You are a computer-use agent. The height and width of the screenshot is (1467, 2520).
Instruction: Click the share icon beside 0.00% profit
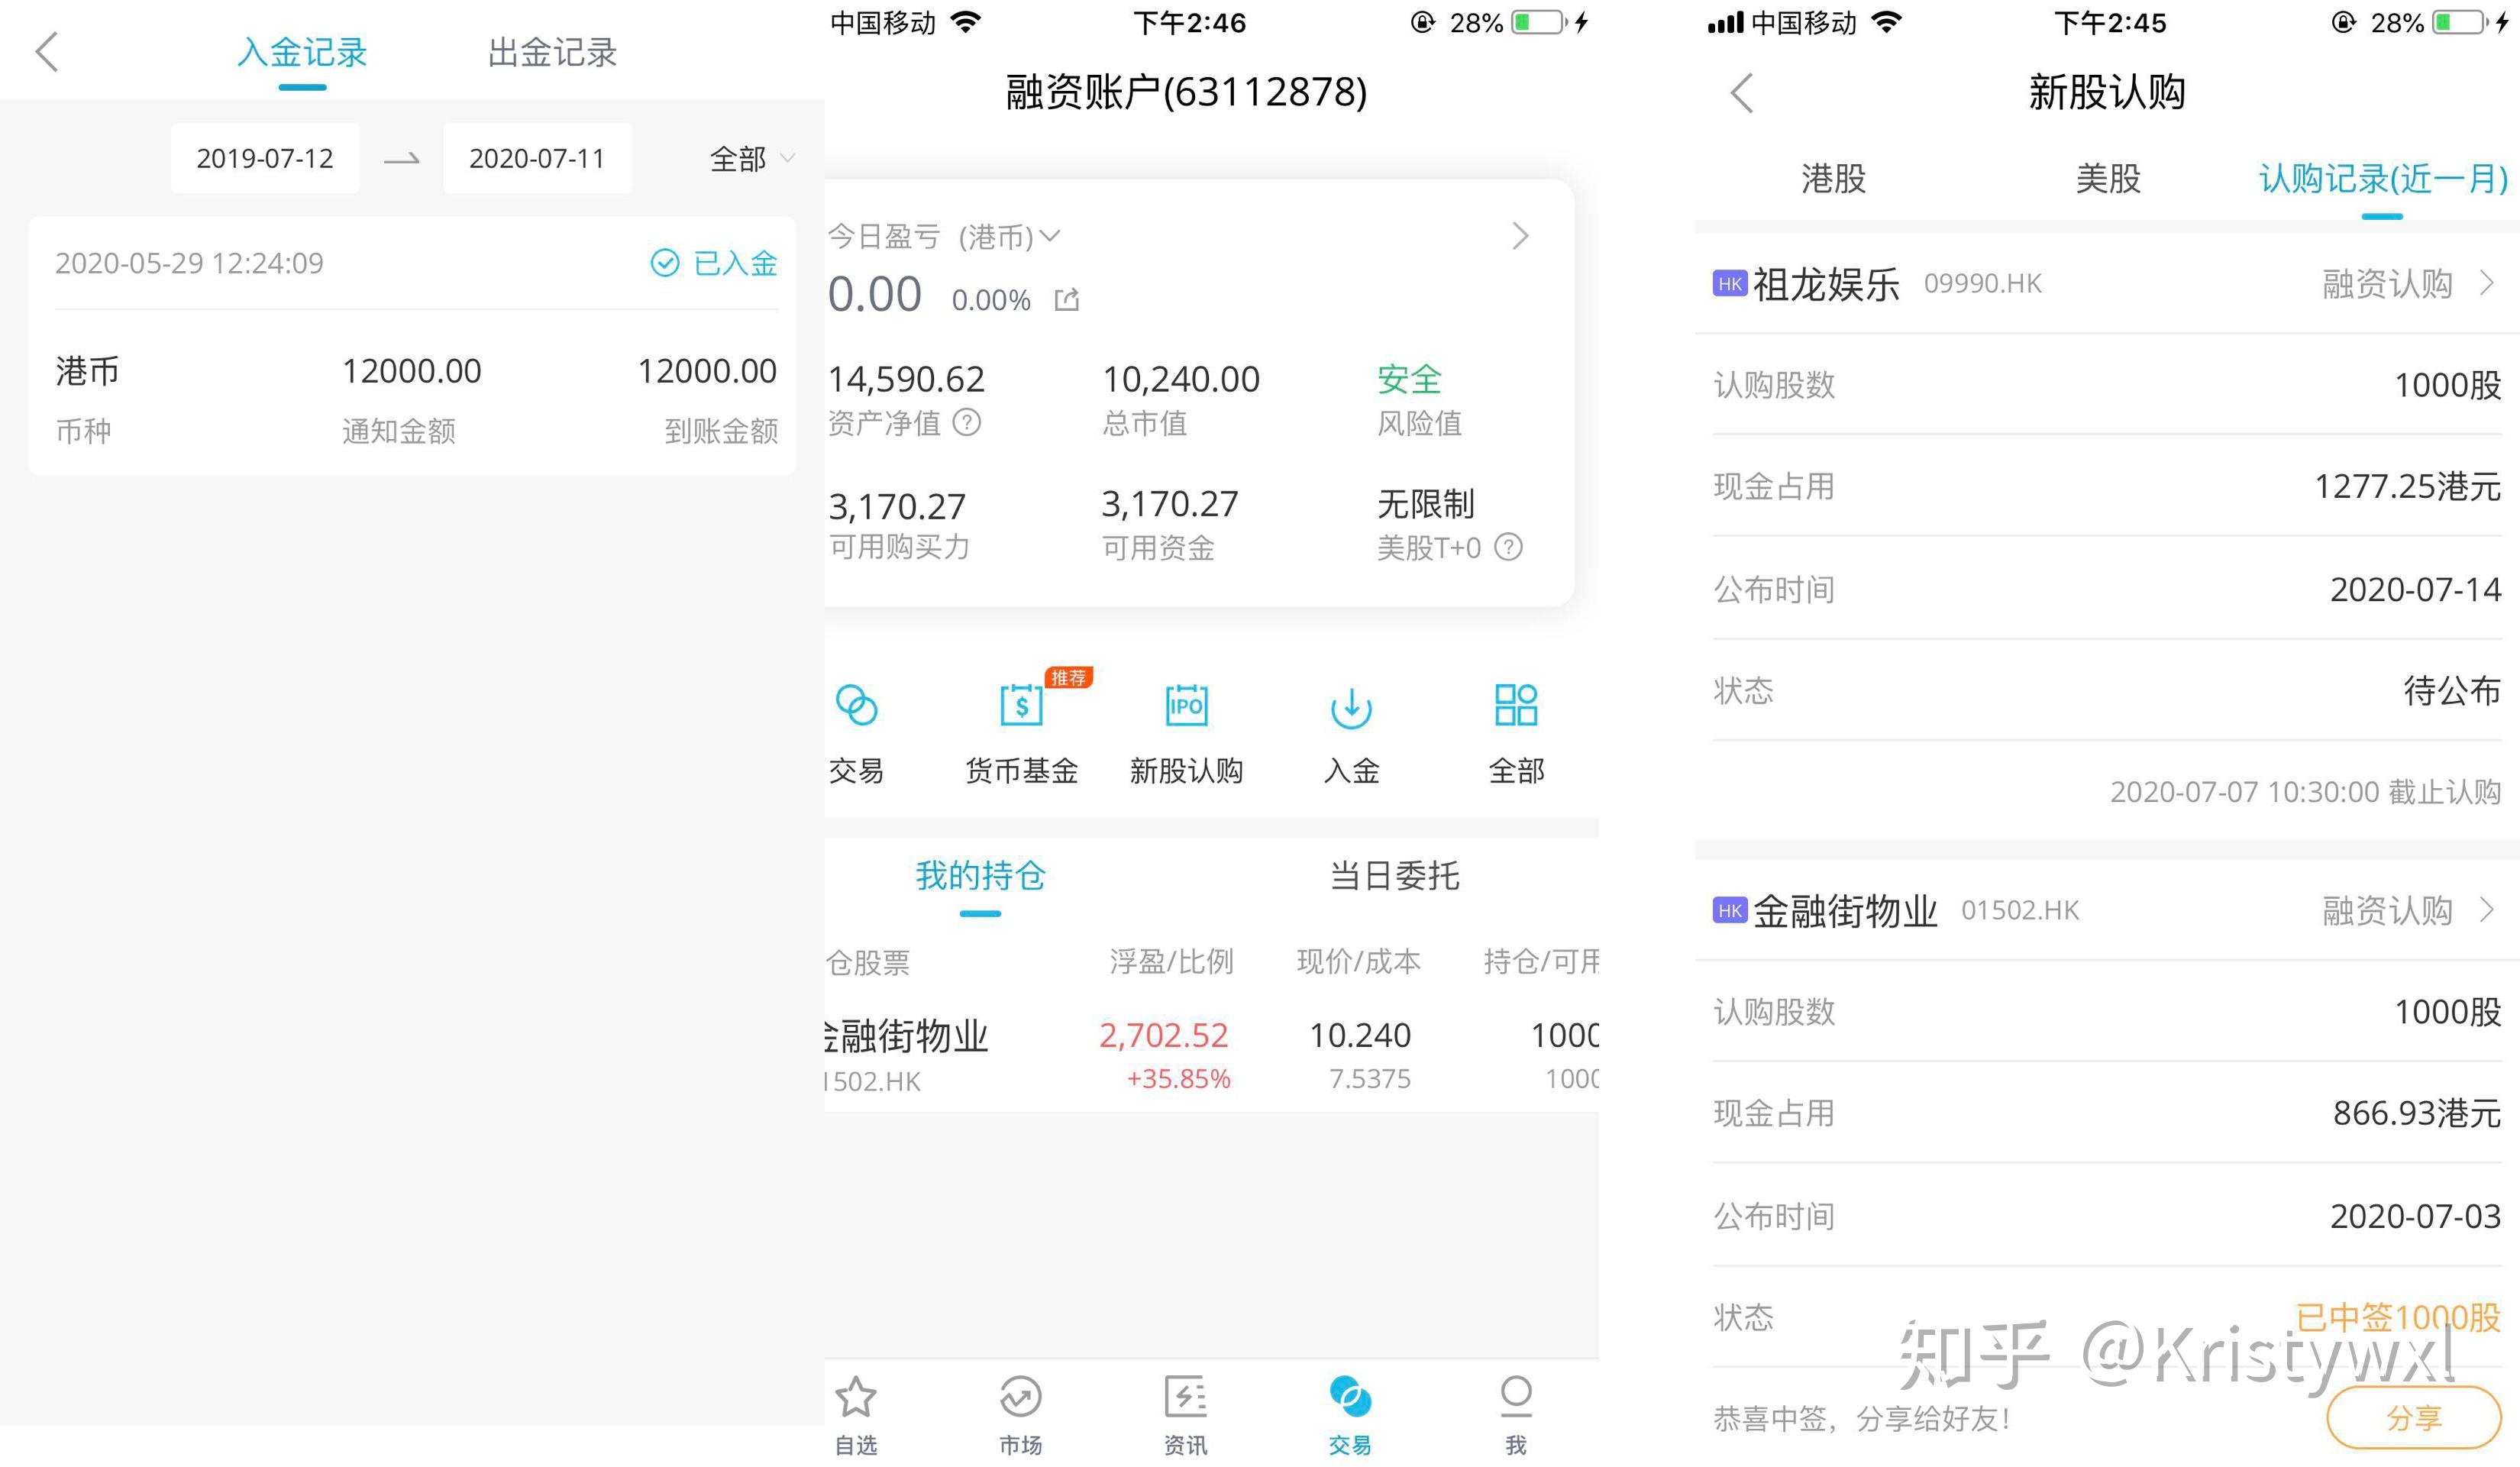[x=1067, y=300]
